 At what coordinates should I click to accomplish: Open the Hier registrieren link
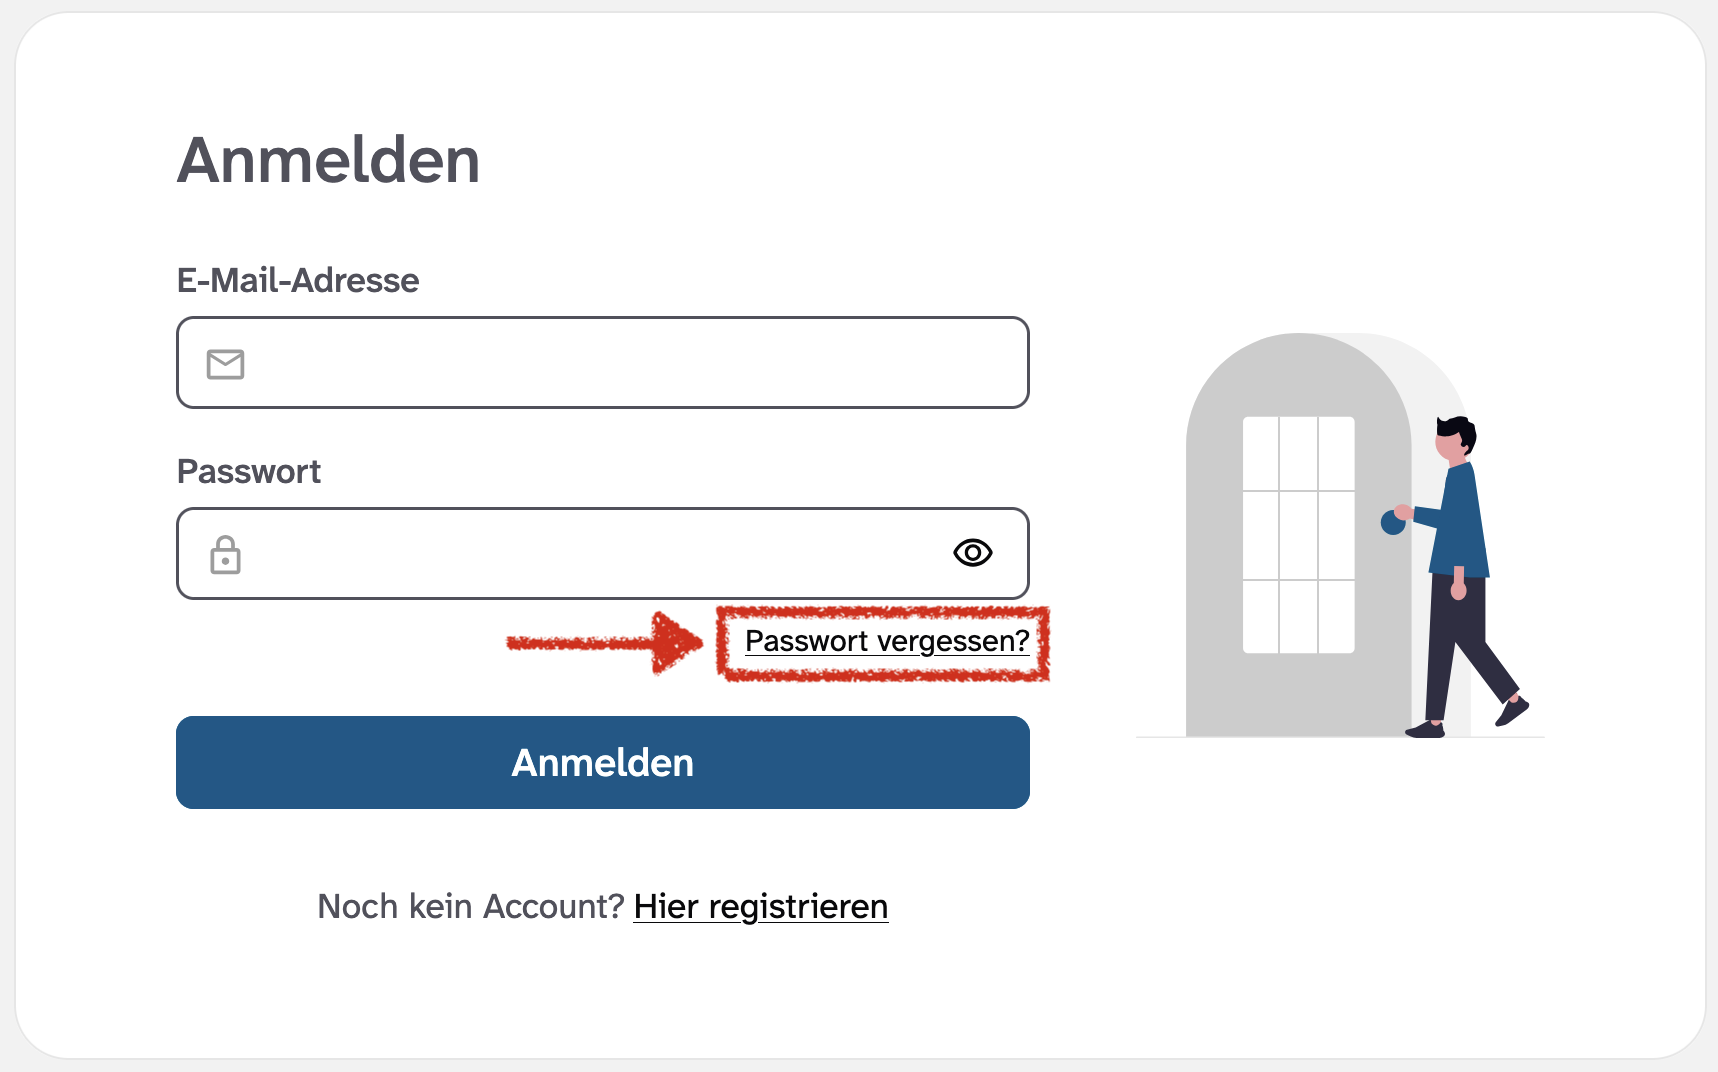(x=761, y=906)
